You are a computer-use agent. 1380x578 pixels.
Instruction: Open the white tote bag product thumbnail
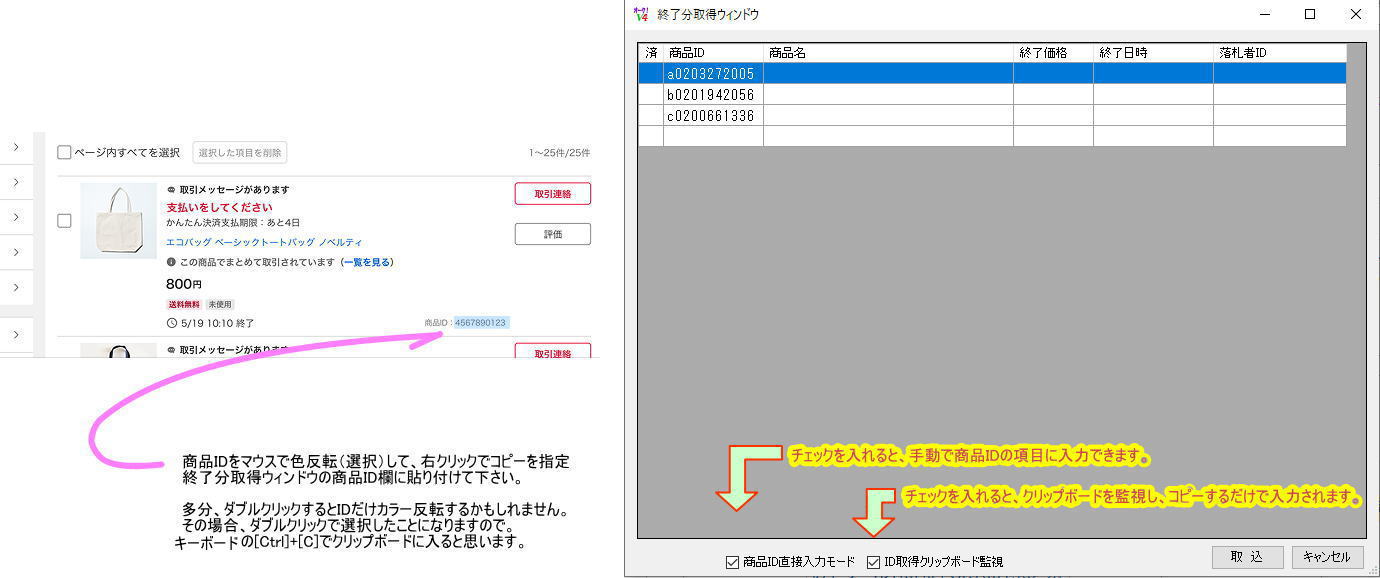point(118,221)
